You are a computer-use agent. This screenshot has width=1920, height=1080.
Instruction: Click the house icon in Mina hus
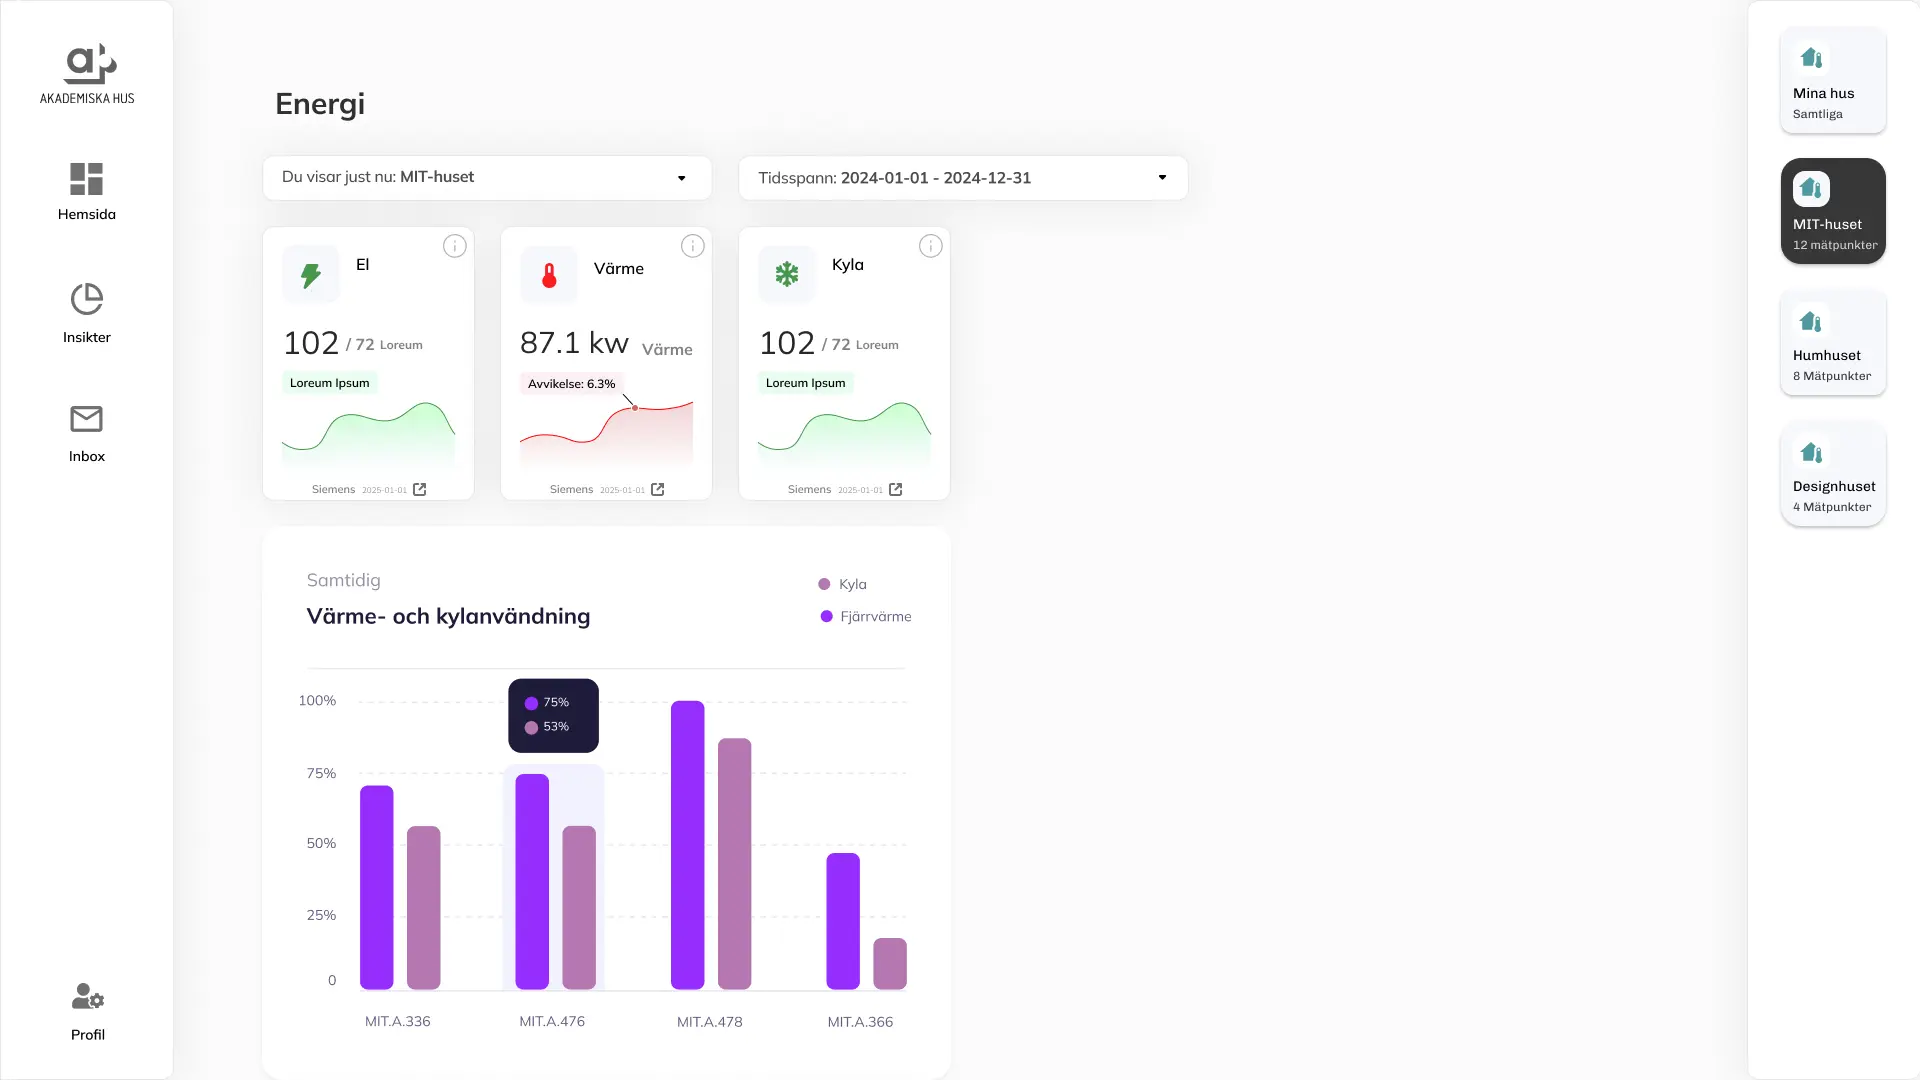tap(1812, 58)
